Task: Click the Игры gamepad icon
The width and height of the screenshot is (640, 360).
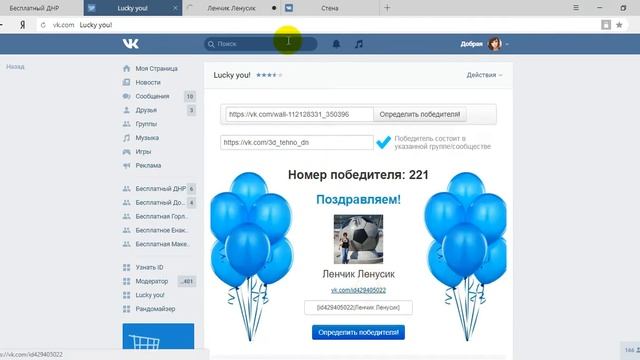Action: pos(127,152)
